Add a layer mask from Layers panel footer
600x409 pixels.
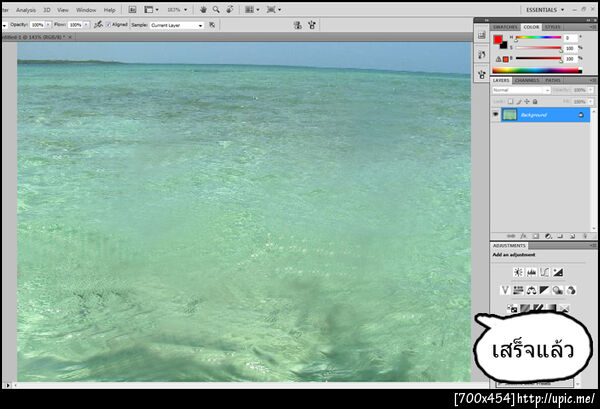tap(536, 236)
